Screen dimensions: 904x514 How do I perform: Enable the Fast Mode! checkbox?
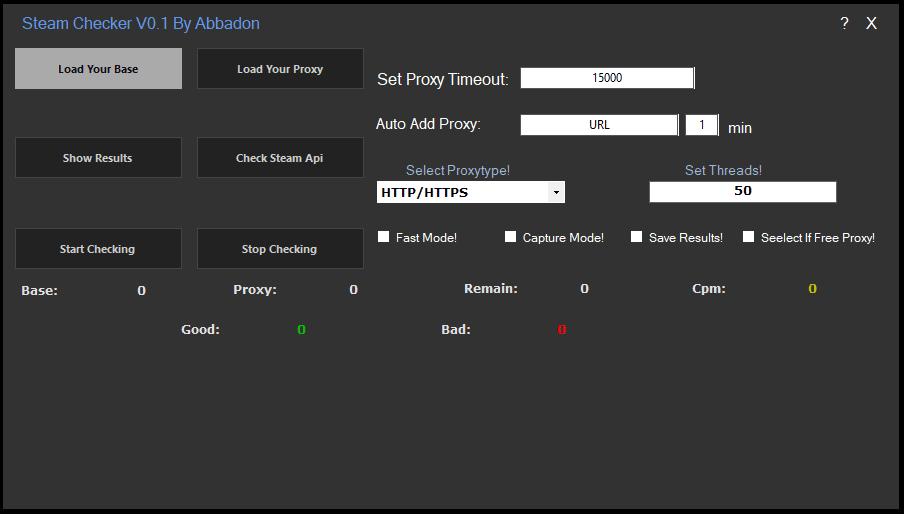[383, 237]
